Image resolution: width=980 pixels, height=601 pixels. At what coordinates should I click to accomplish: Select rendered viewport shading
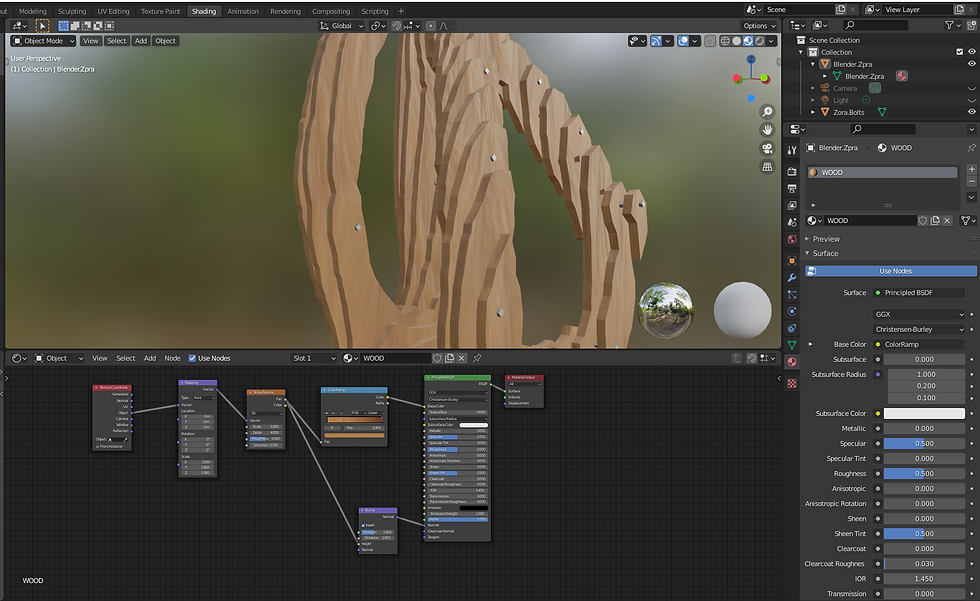pyautogui.click(x=759, y=41)
